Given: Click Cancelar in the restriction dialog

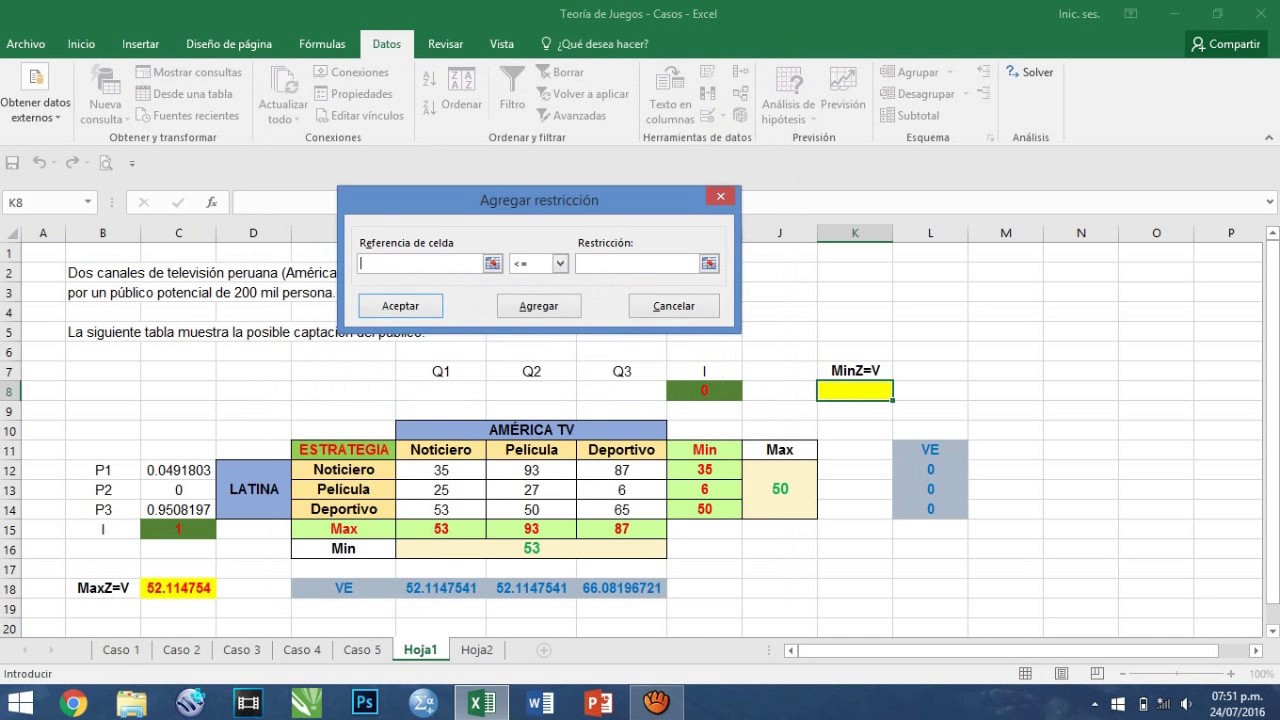Looking at the screenshot, I should (x=674, y=306).
